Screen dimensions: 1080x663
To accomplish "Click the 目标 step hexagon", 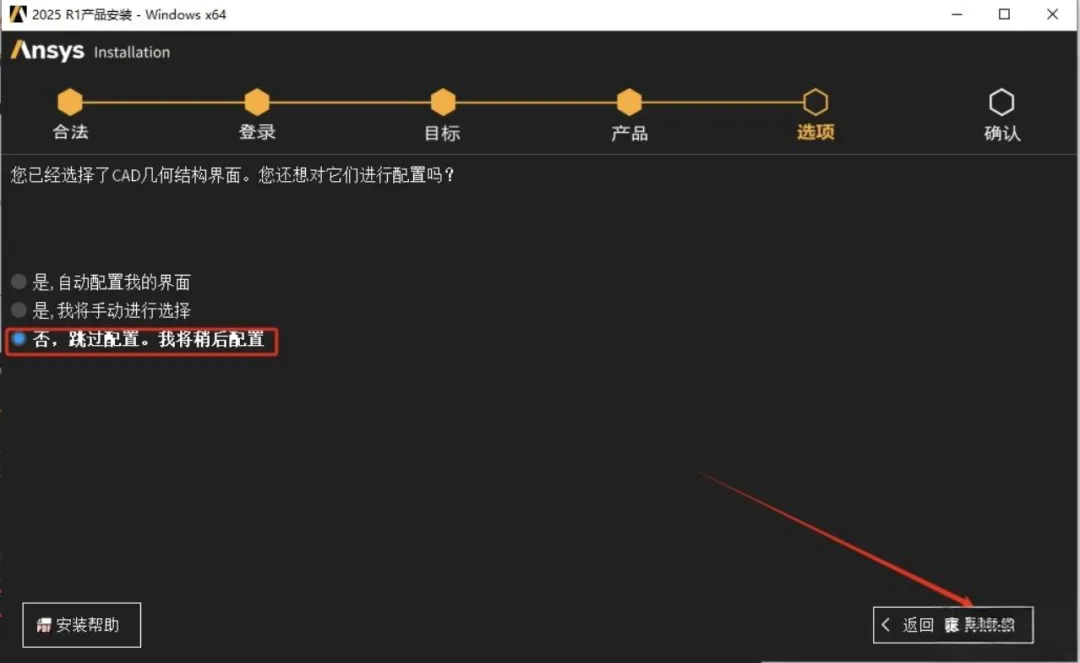I will pos(443,102).
